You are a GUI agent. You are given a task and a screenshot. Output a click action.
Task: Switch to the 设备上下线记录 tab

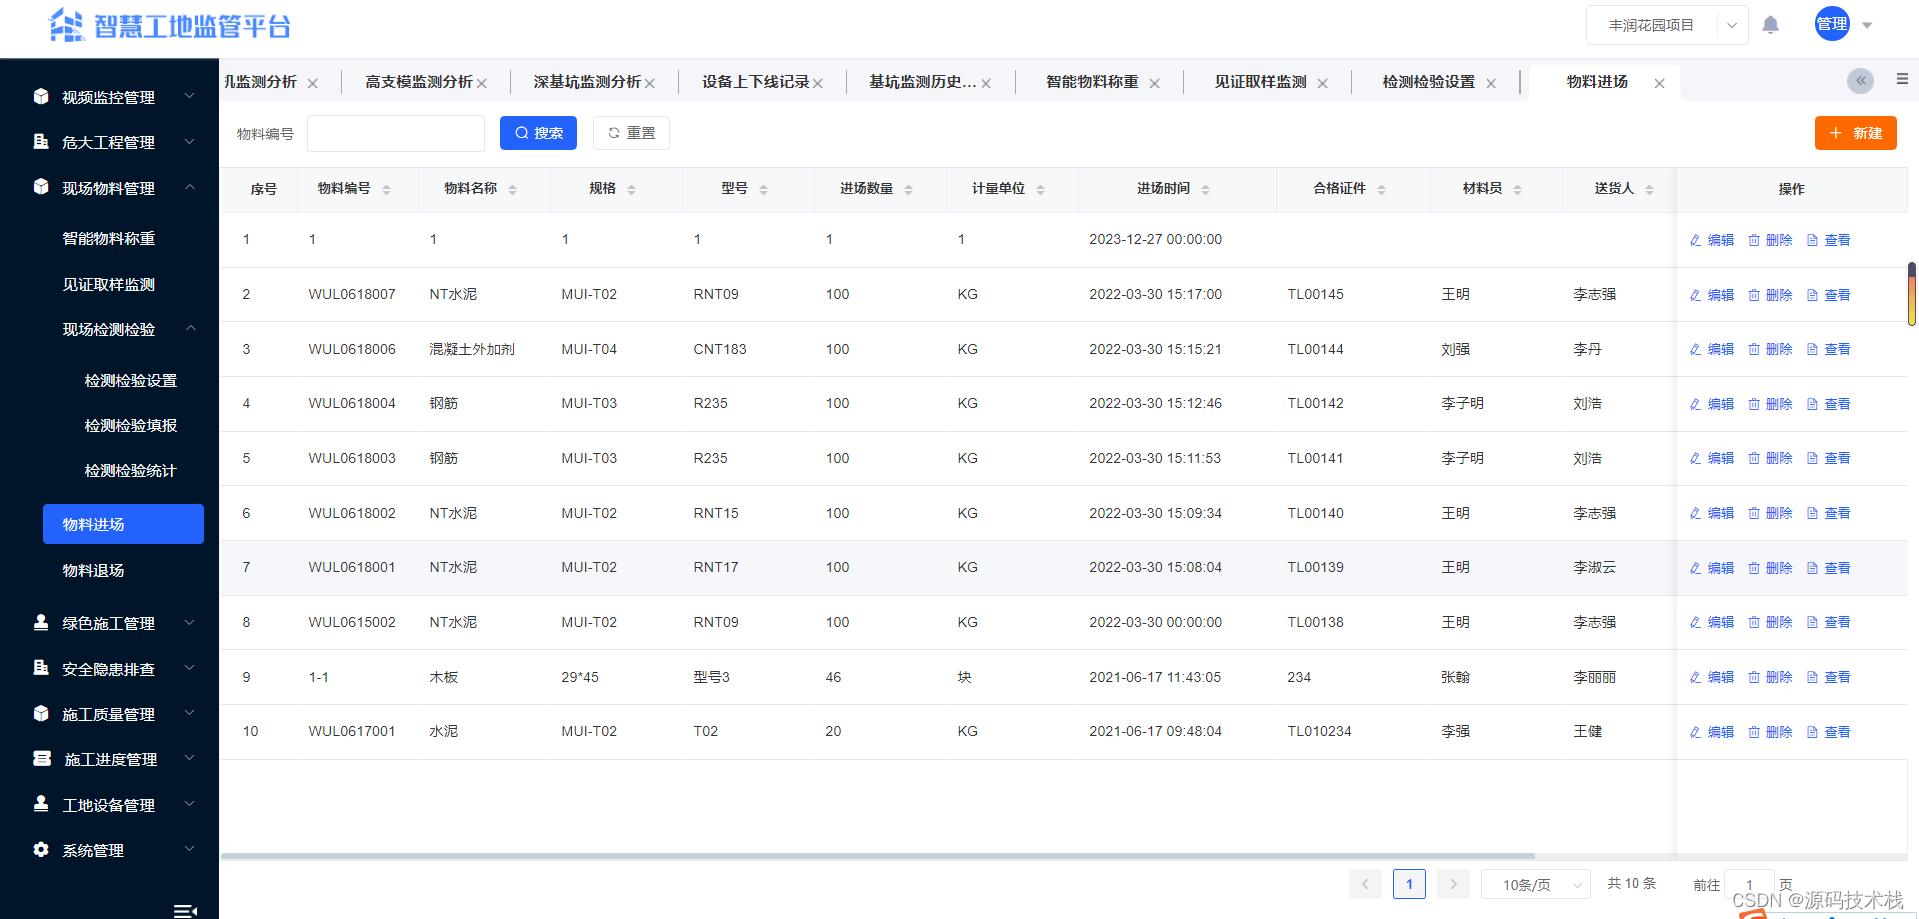pyautogui.click(x=755, y=82)
